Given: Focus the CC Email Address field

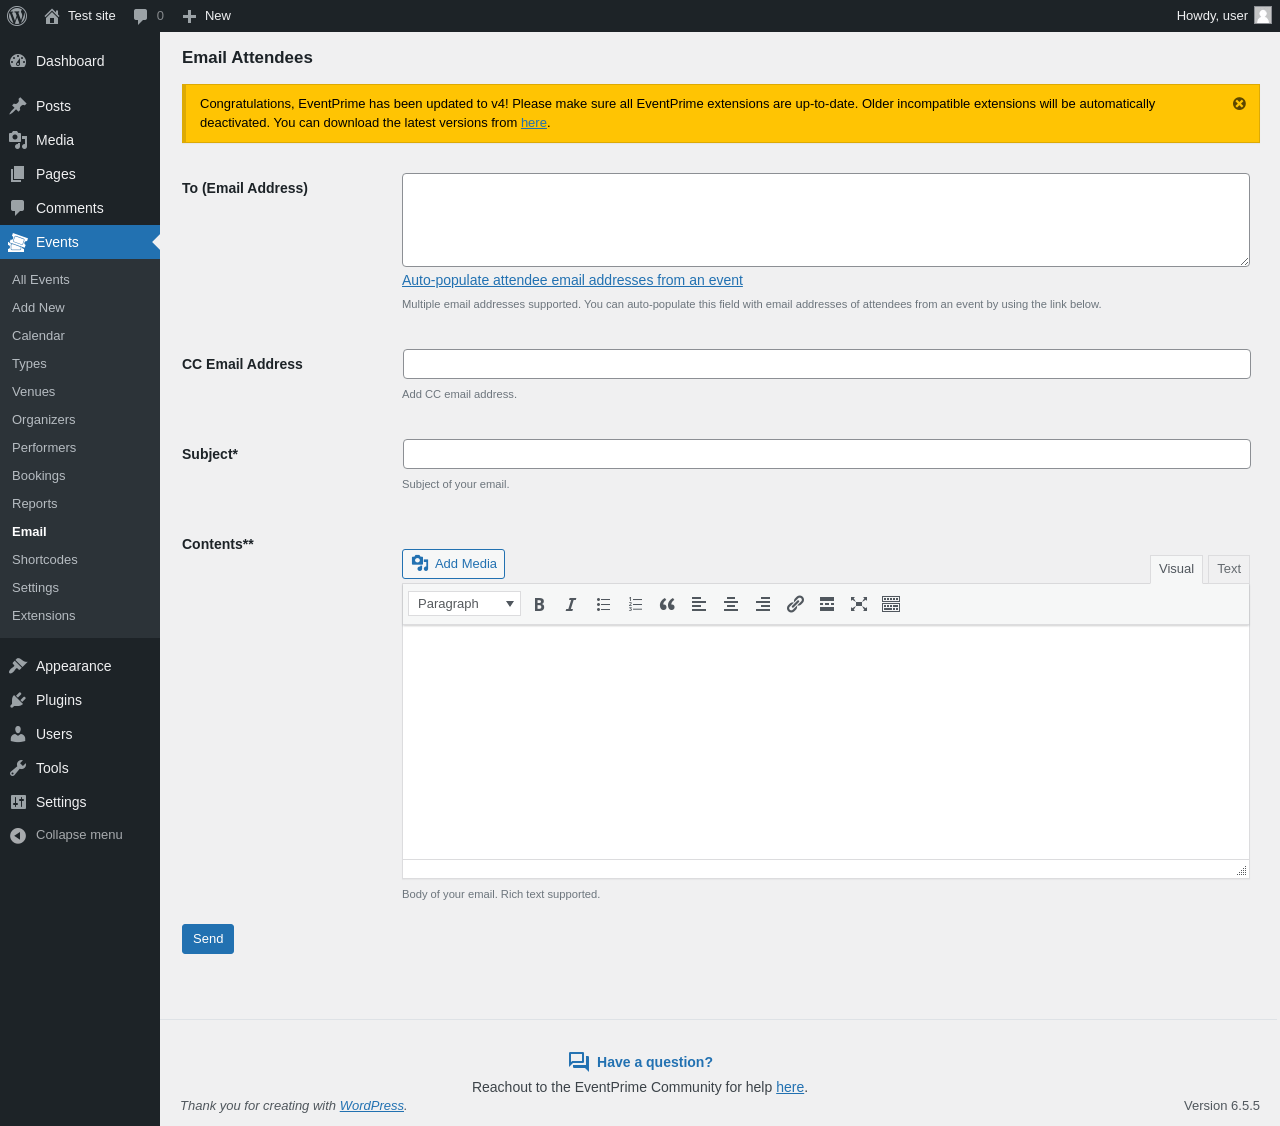Looking at the screenshot, I should [x=827, y=364].
